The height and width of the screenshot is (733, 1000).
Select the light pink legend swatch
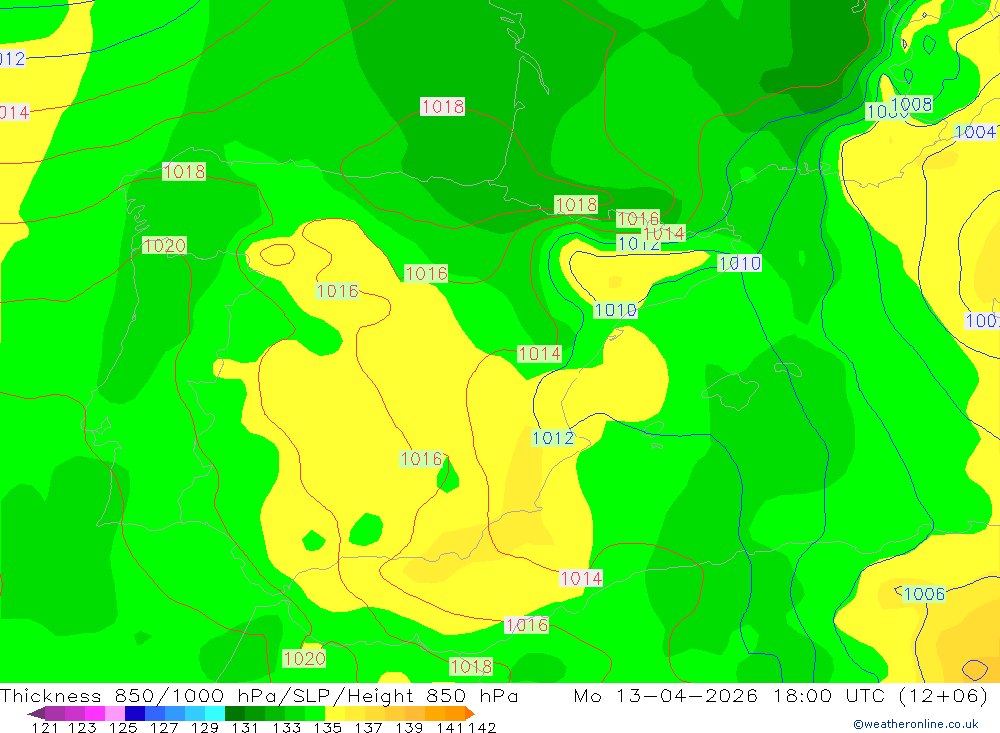pyautogui.click(x=115, y=713)
